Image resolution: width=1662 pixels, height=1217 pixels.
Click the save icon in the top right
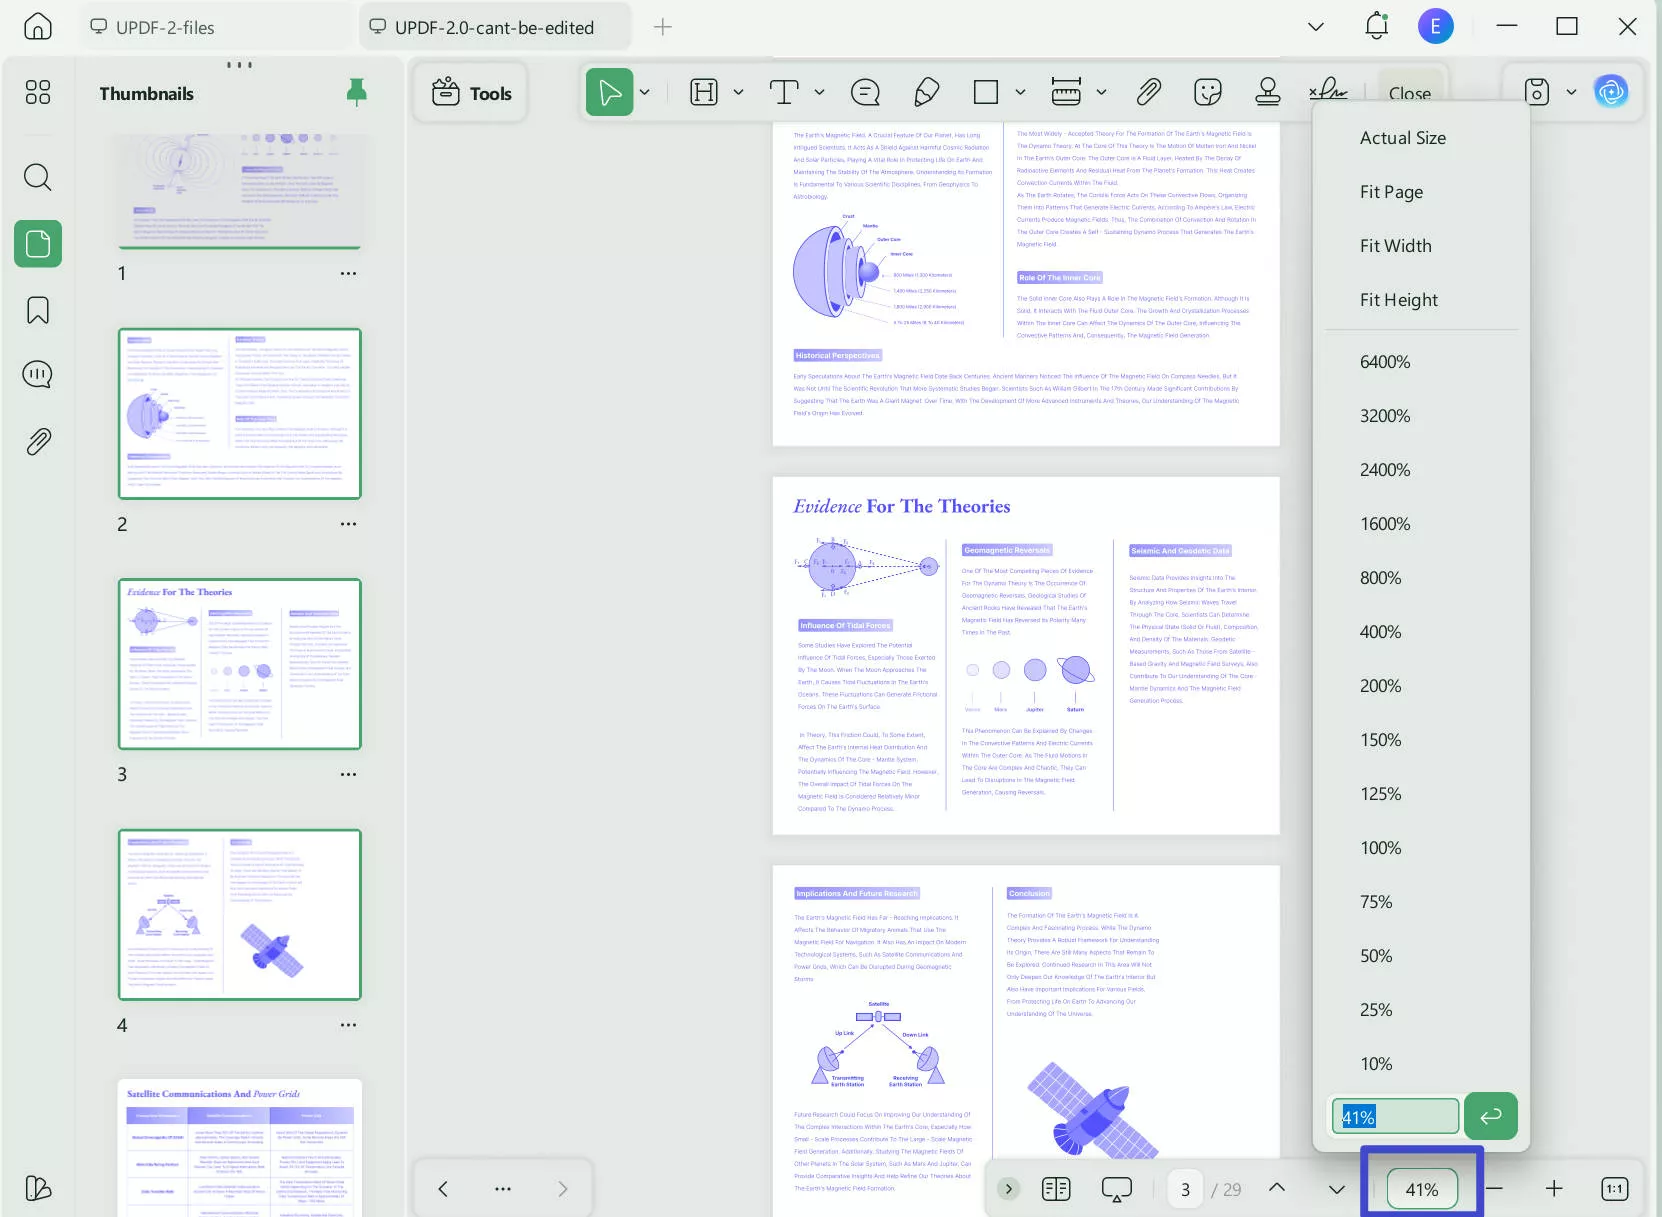click(x=1537, y=93)
